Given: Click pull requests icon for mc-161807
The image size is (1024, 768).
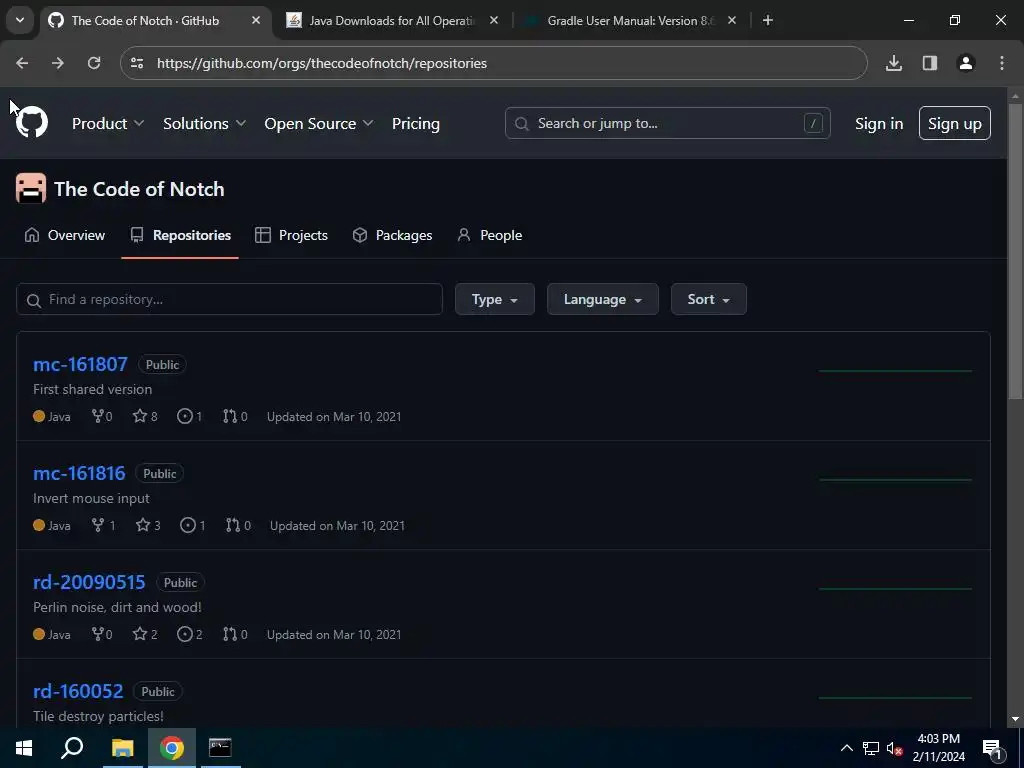Looking at the screenshot, I should click(230, 416).
